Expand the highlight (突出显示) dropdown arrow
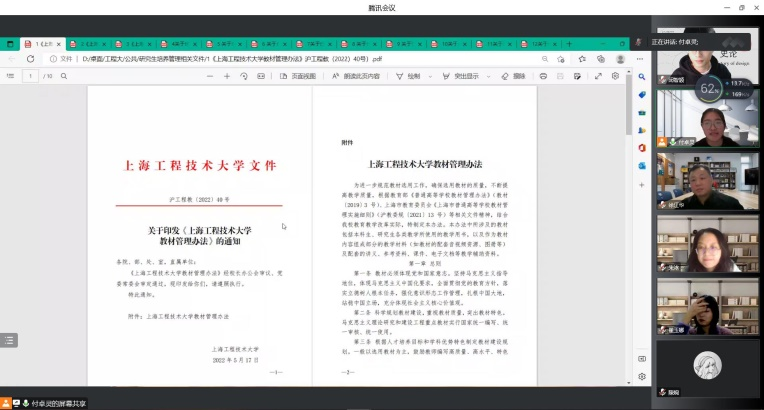 [x=490, y=76]
